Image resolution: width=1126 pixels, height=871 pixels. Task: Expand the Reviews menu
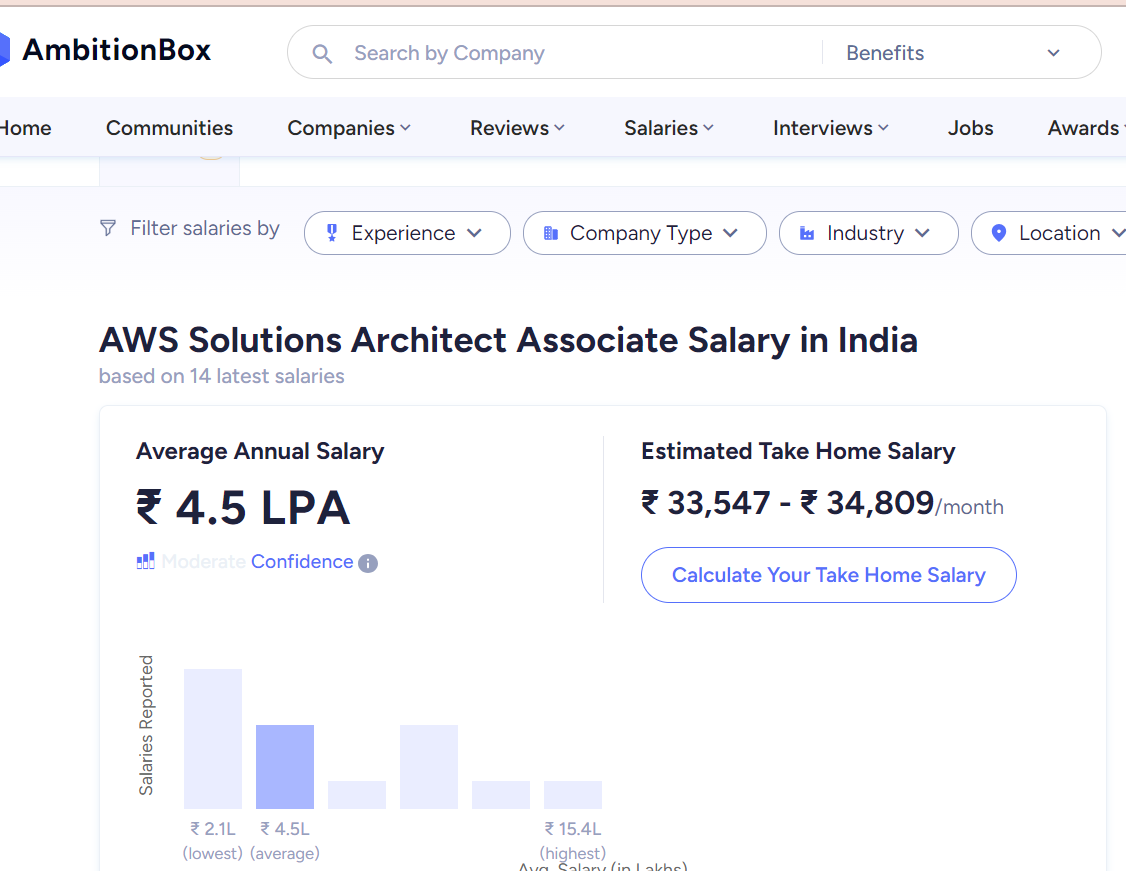(517, 128)
